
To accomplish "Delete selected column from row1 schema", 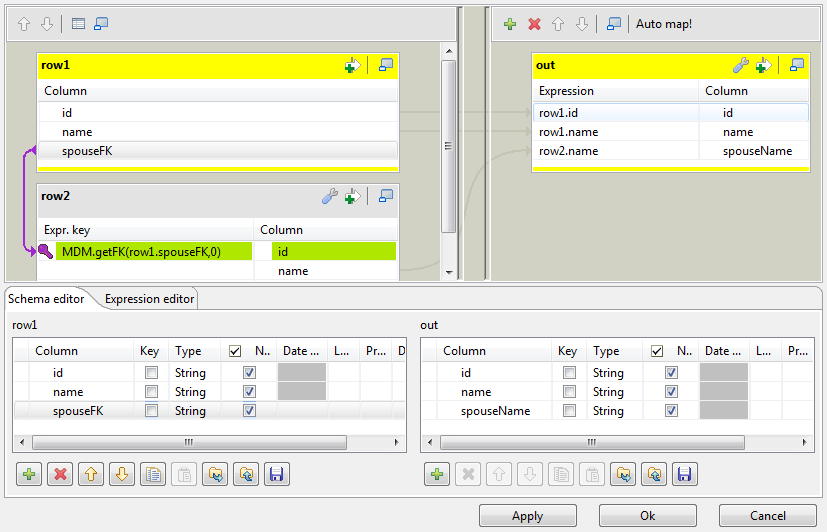I will tap(61, 474).
